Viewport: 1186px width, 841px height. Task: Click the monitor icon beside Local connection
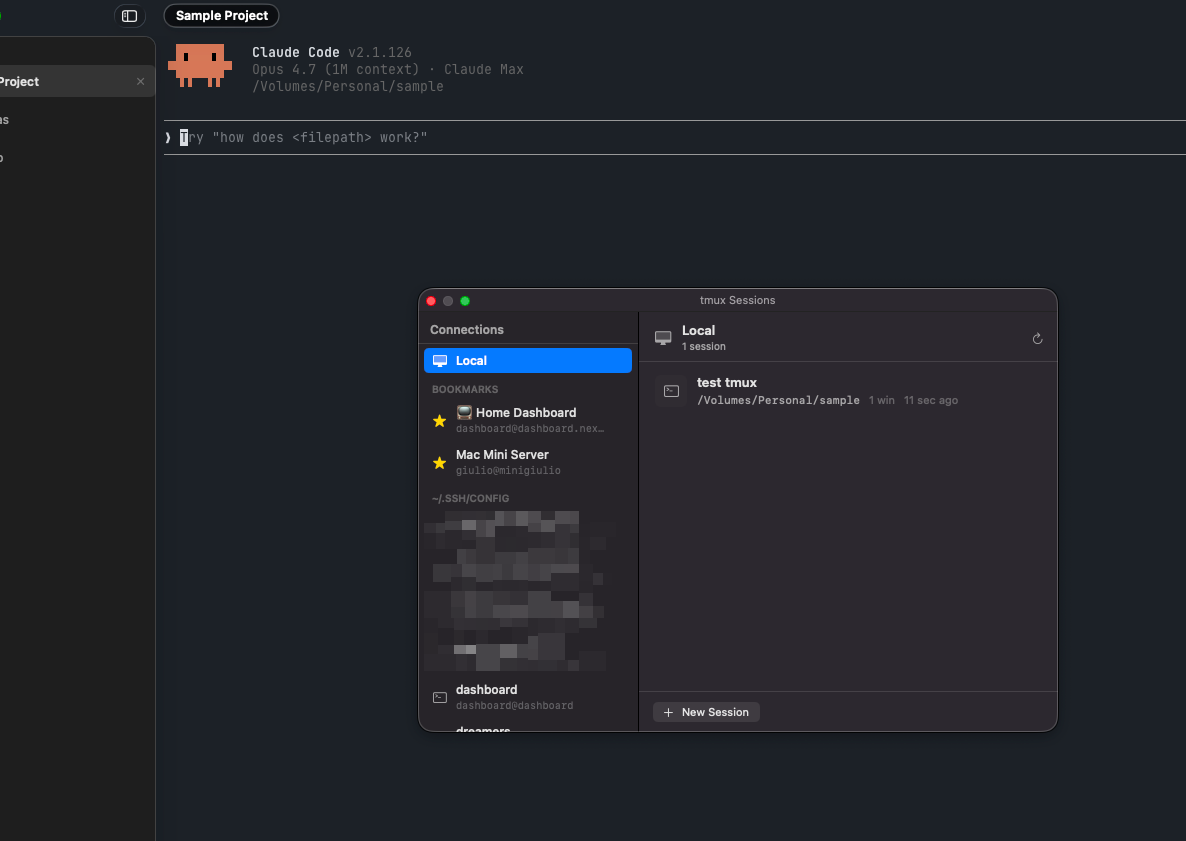(x=440, y=361)
